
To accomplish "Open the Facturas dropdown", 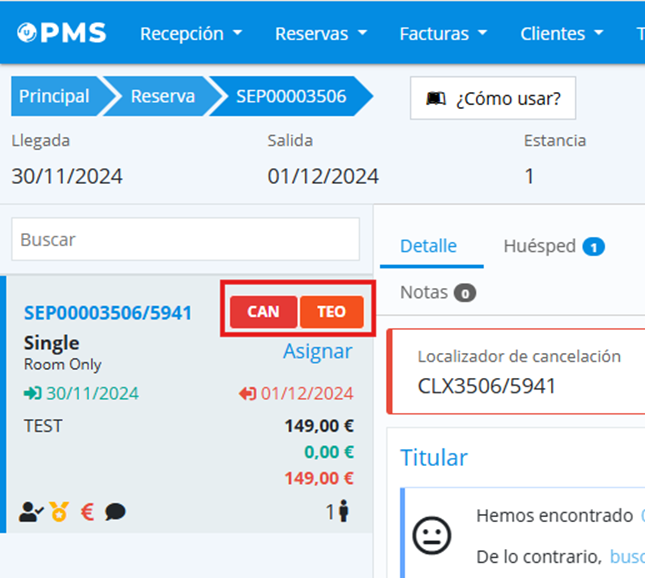I will click(x=443, y=33).
